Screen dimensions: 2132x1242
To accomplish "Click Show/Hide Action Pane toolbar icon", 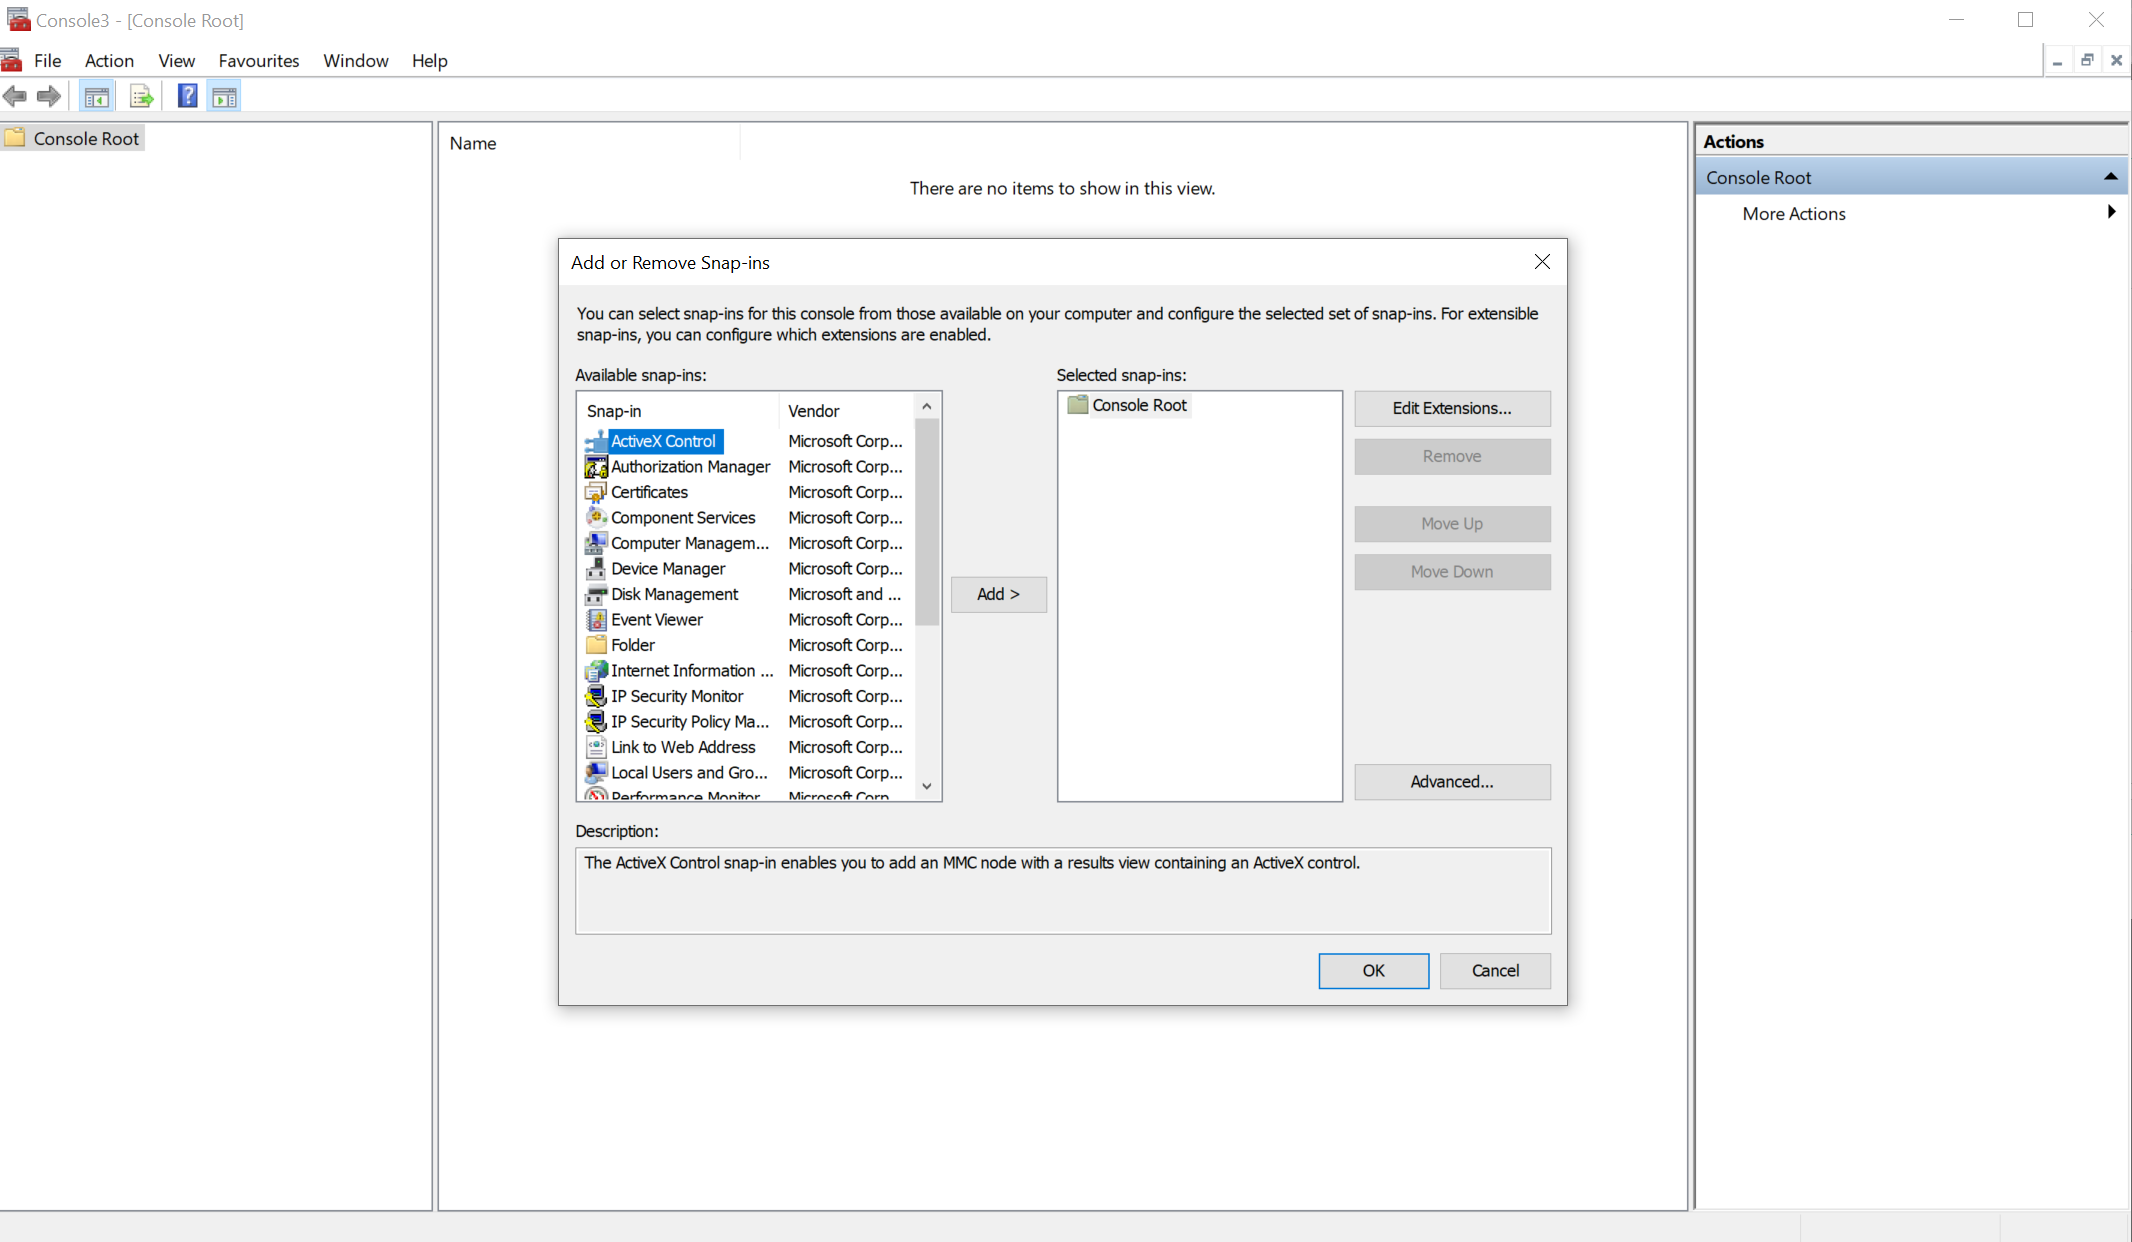I will pos(224,96).
